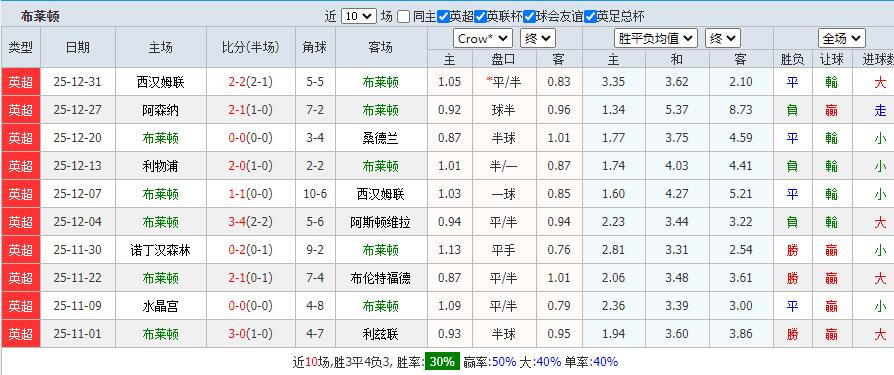Open the Crow* bookmaker dropdown
This screenshot has height=375, width=894.
[483, 39]
